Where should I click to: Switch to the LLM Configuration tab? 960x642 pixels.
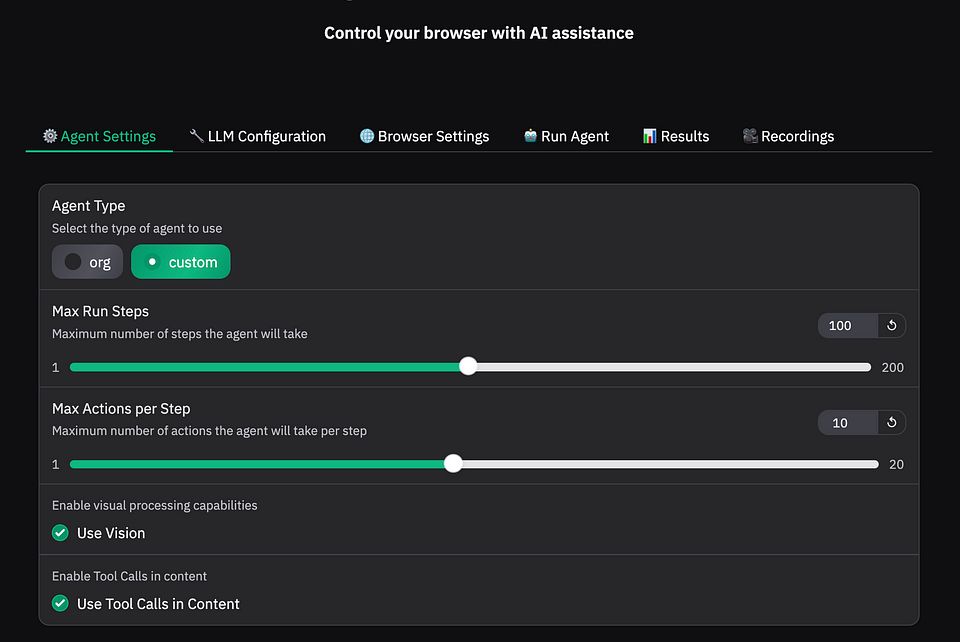(x=266, y=136)
